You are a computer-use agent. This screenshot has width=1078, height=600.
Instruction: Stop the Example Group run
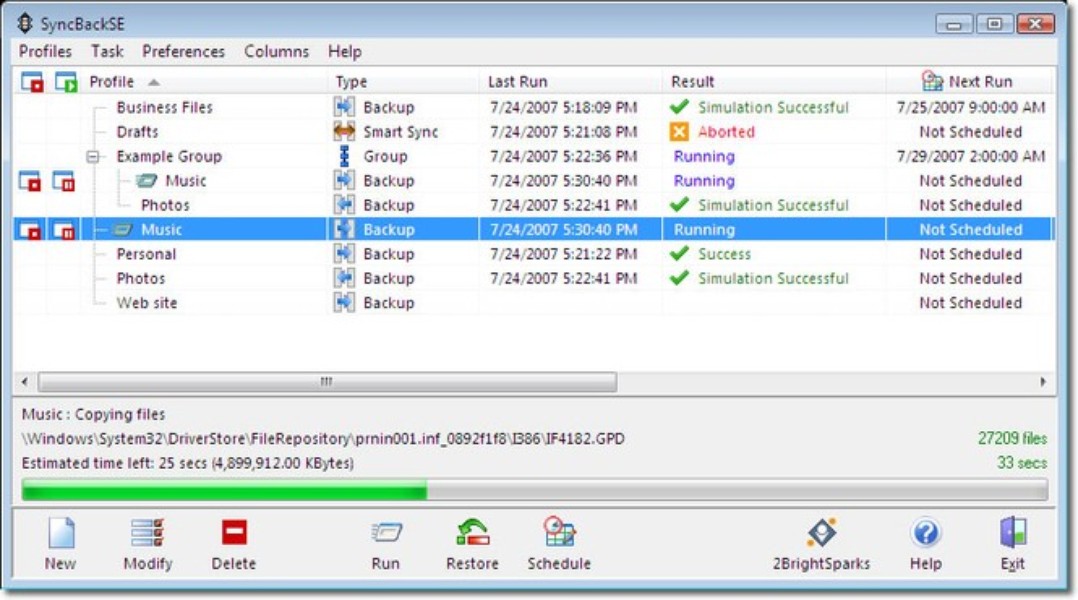tap(32, 180)
